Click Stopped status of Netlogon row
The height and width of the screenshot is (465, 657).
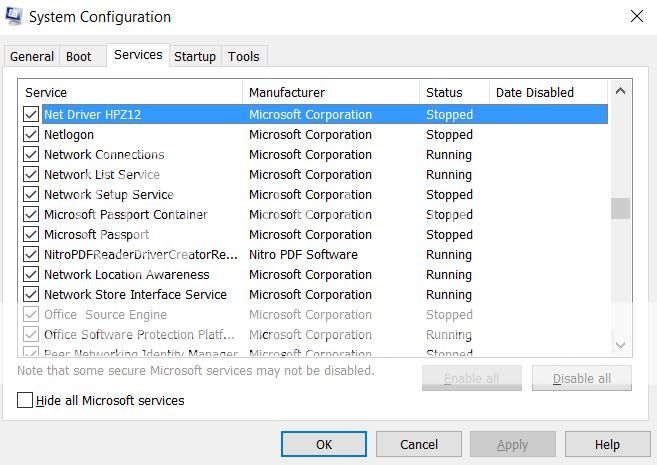(x=449, y=134)
